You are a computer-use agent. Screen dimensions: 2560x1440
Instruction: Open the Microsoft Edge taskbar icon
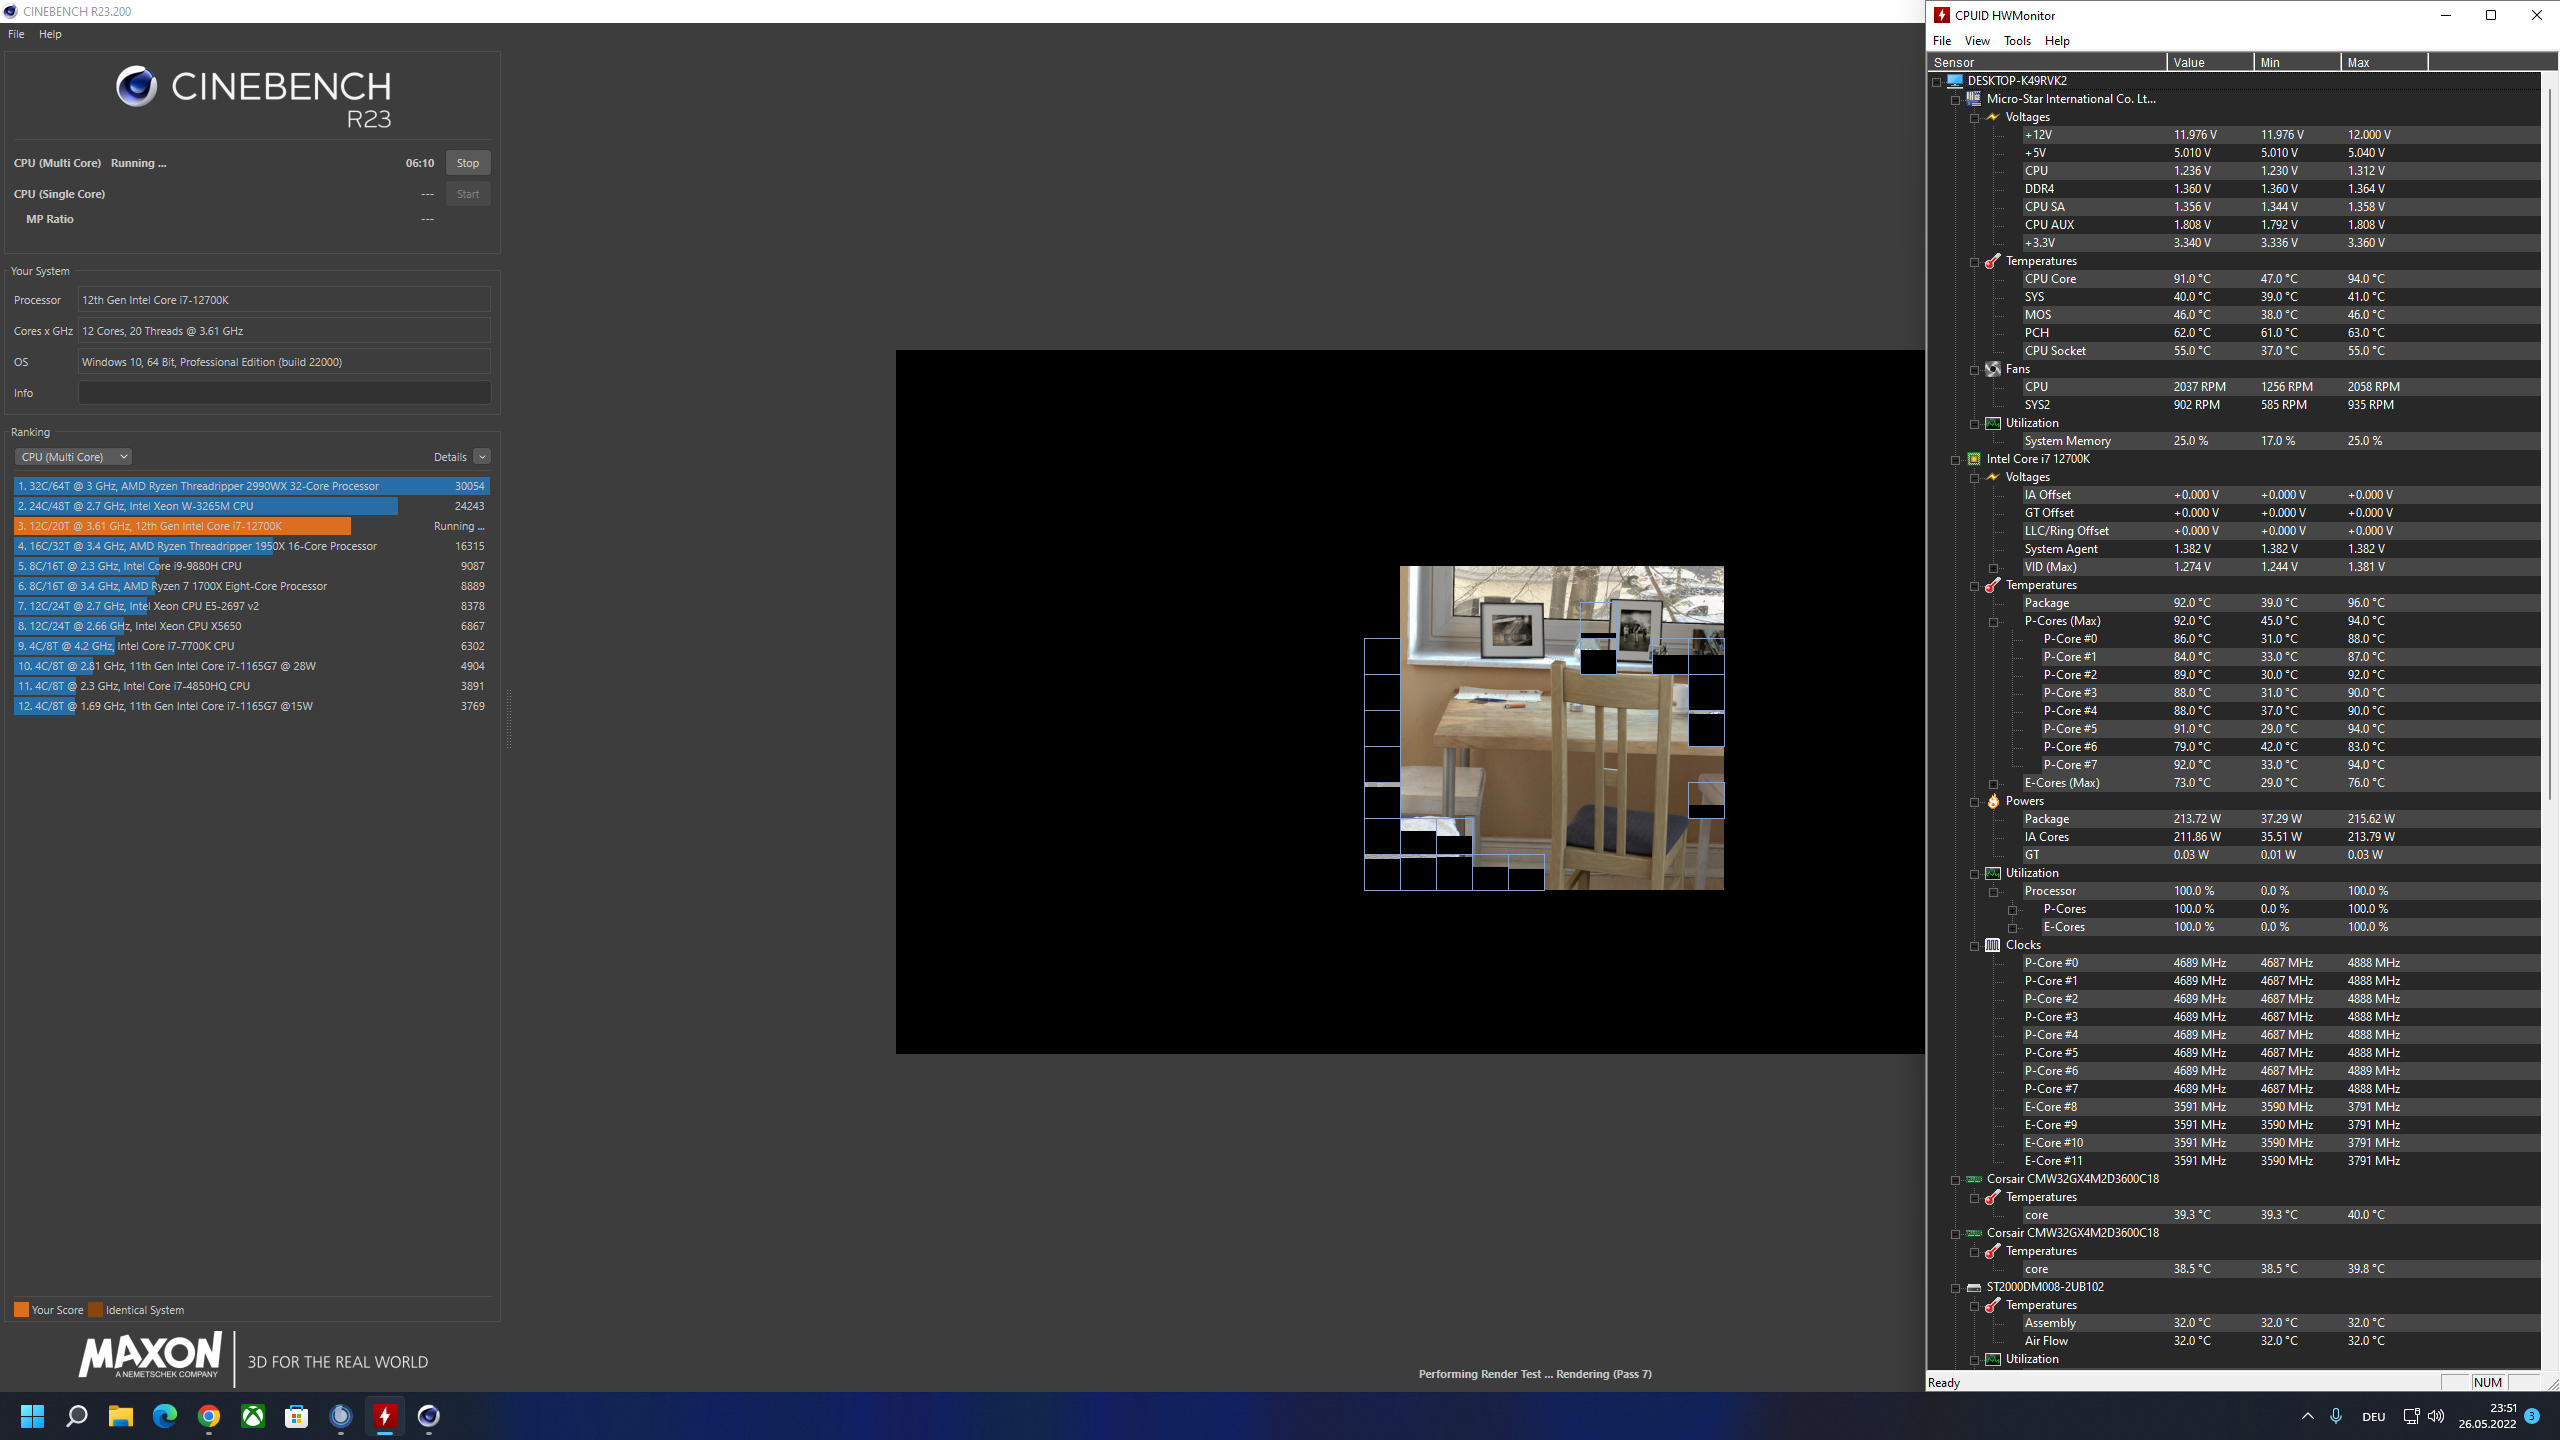(165, 1416)
